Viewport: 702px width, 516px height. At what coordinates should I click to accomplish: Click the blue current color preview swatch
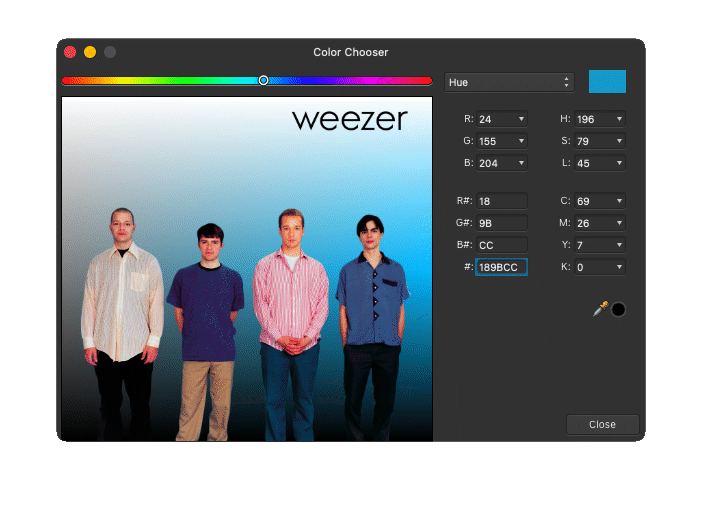[607, 81]
